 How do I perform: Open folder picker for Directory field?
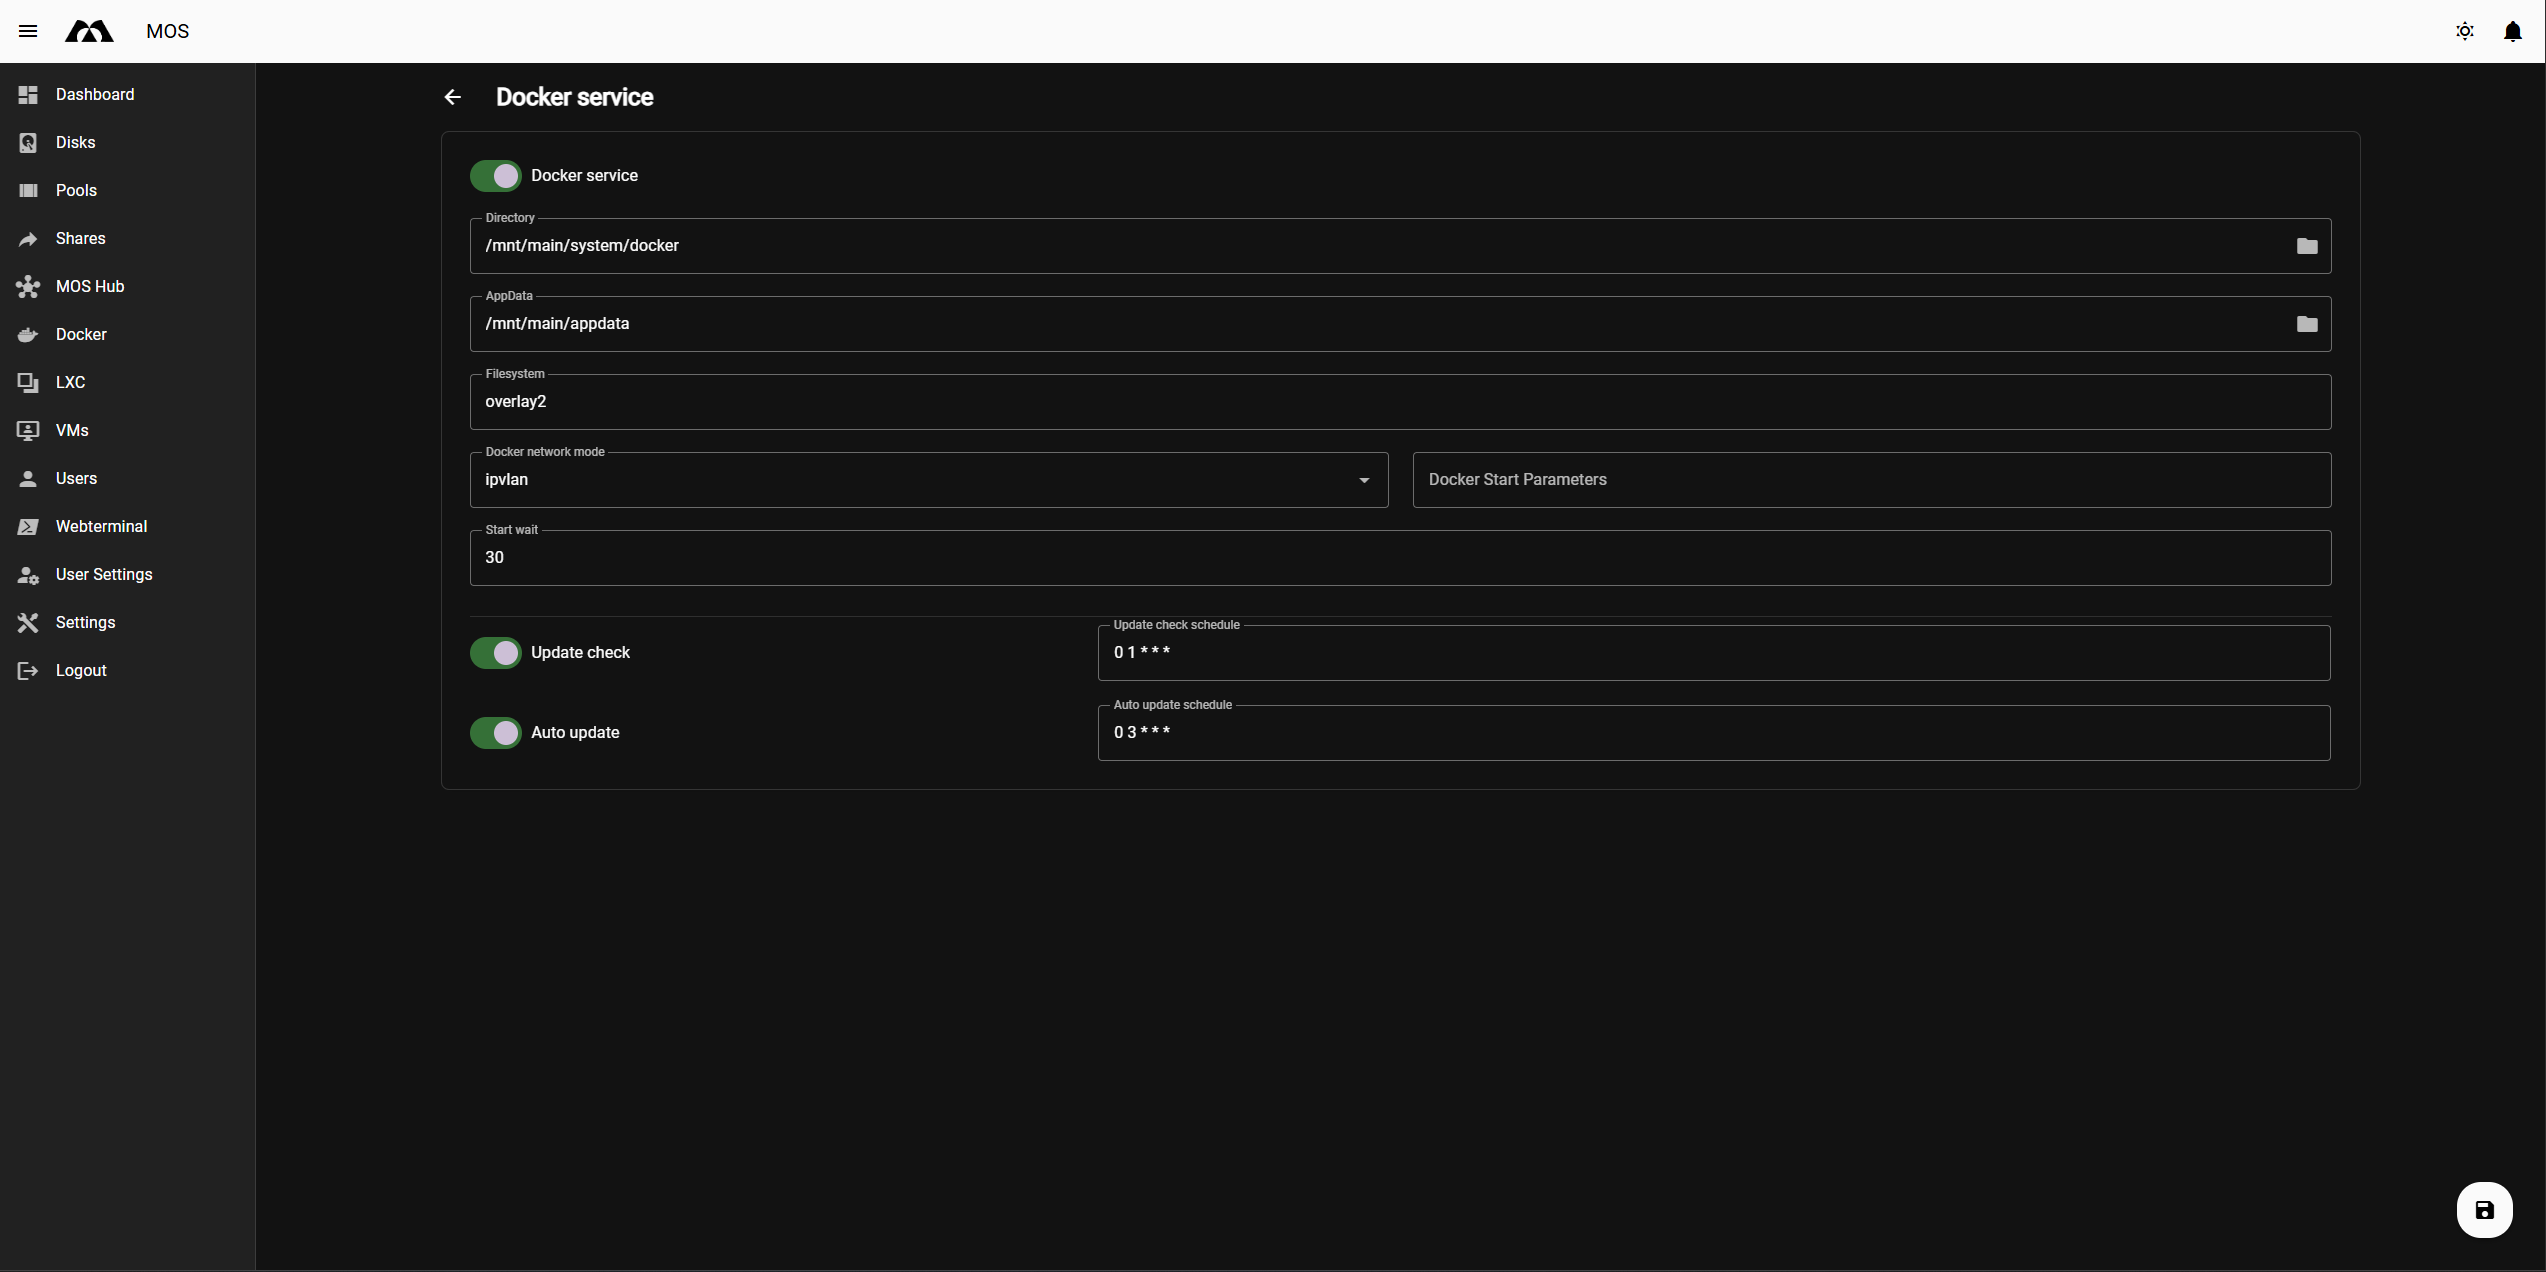(2307, 245)
